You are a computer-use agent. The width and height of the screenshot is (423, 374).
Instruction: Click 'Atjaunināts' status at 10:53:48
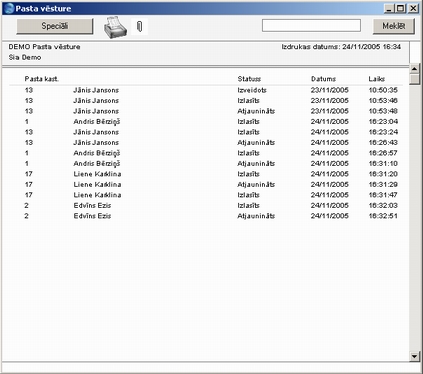[256, 111]
